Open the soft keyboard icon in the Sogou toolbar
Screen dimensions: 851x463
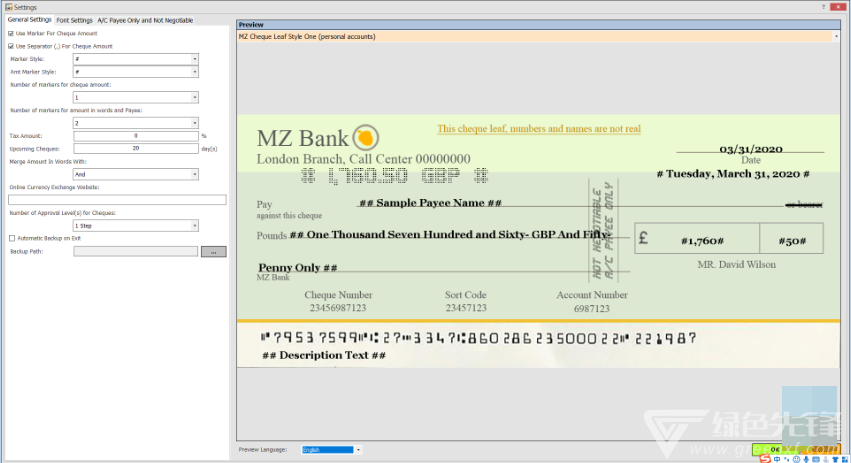click(816, 459)
